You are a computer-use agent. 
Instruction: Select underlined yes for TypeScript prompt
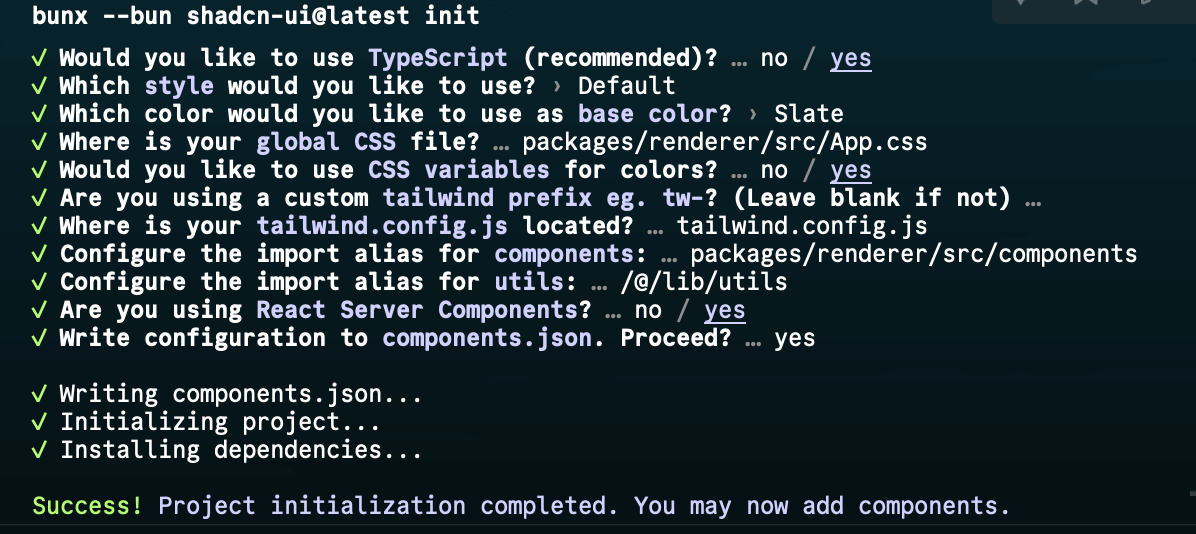tap(850, 59)
